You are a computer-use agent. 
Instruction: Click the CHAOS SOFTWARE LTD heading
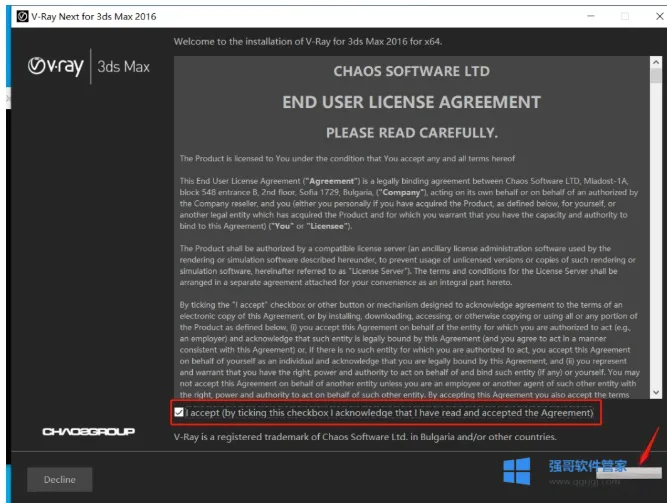[x=411, y=71]
